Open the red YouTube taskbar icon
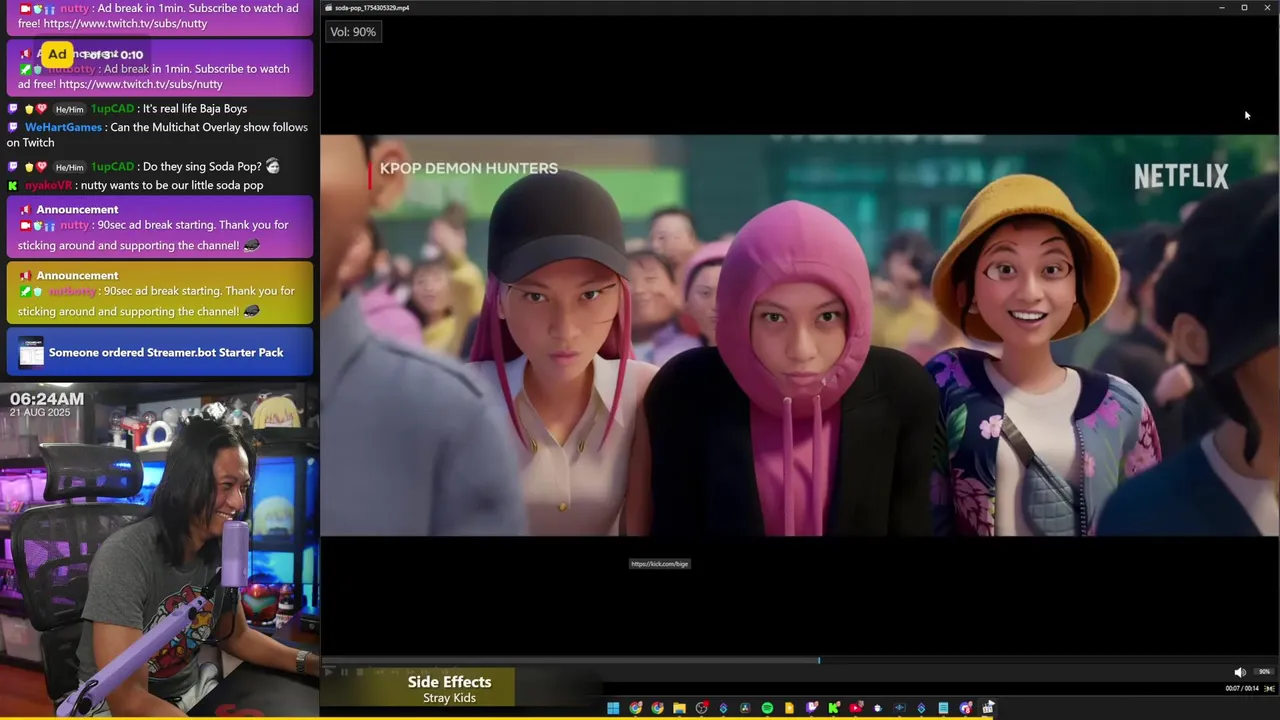The width and height of the screenshot is (1280, 720). [856, 708]
